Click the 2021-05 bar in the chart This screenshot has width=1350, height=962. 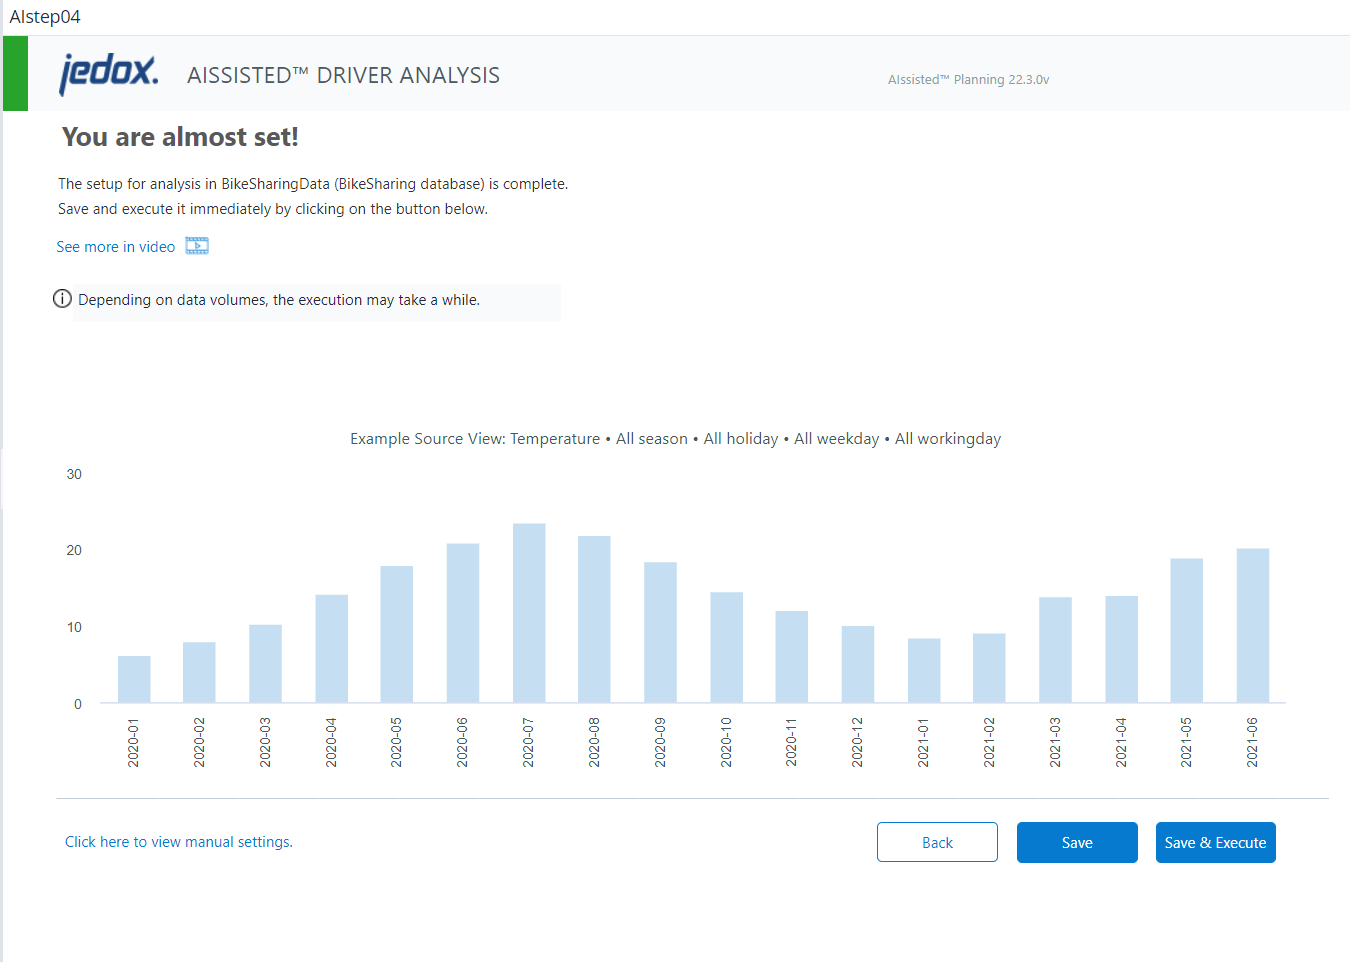point(1187,630)
